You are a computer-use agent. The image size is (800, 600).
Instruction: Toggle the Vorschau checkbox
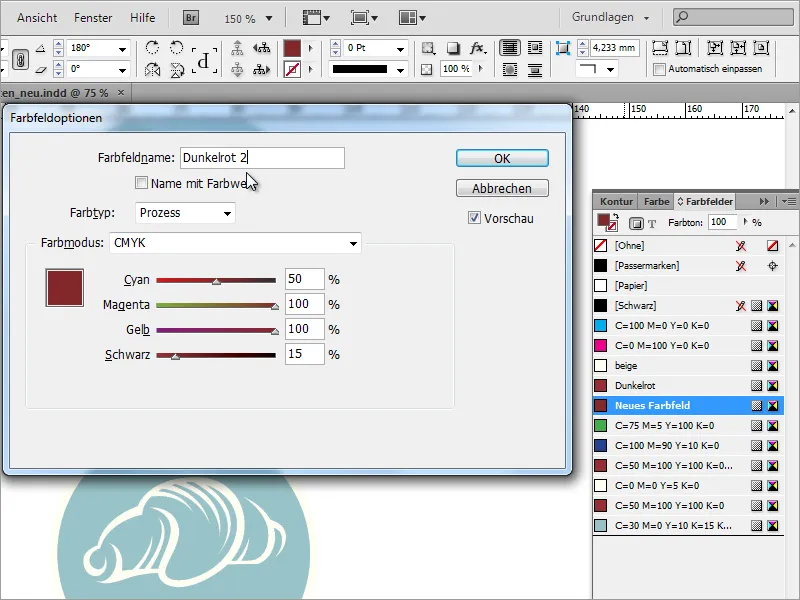[x=474, y=218]
